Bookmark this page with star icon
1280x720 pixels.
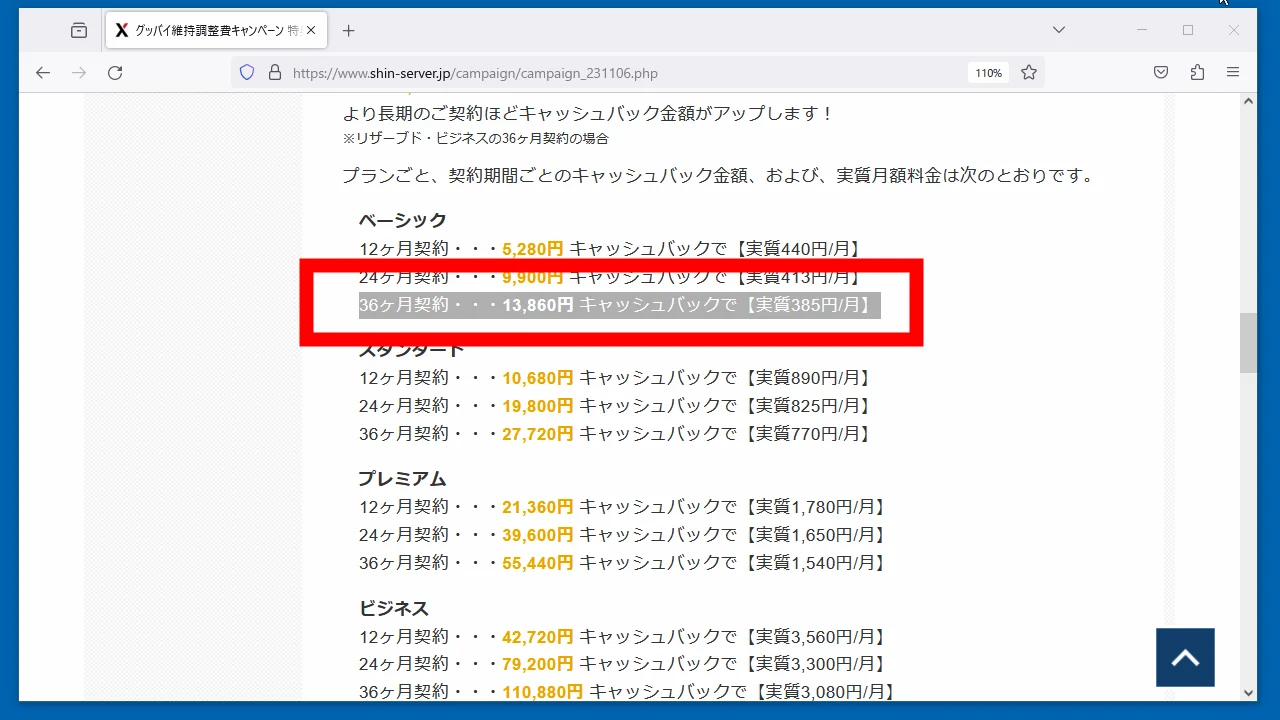click(1029, 73)
